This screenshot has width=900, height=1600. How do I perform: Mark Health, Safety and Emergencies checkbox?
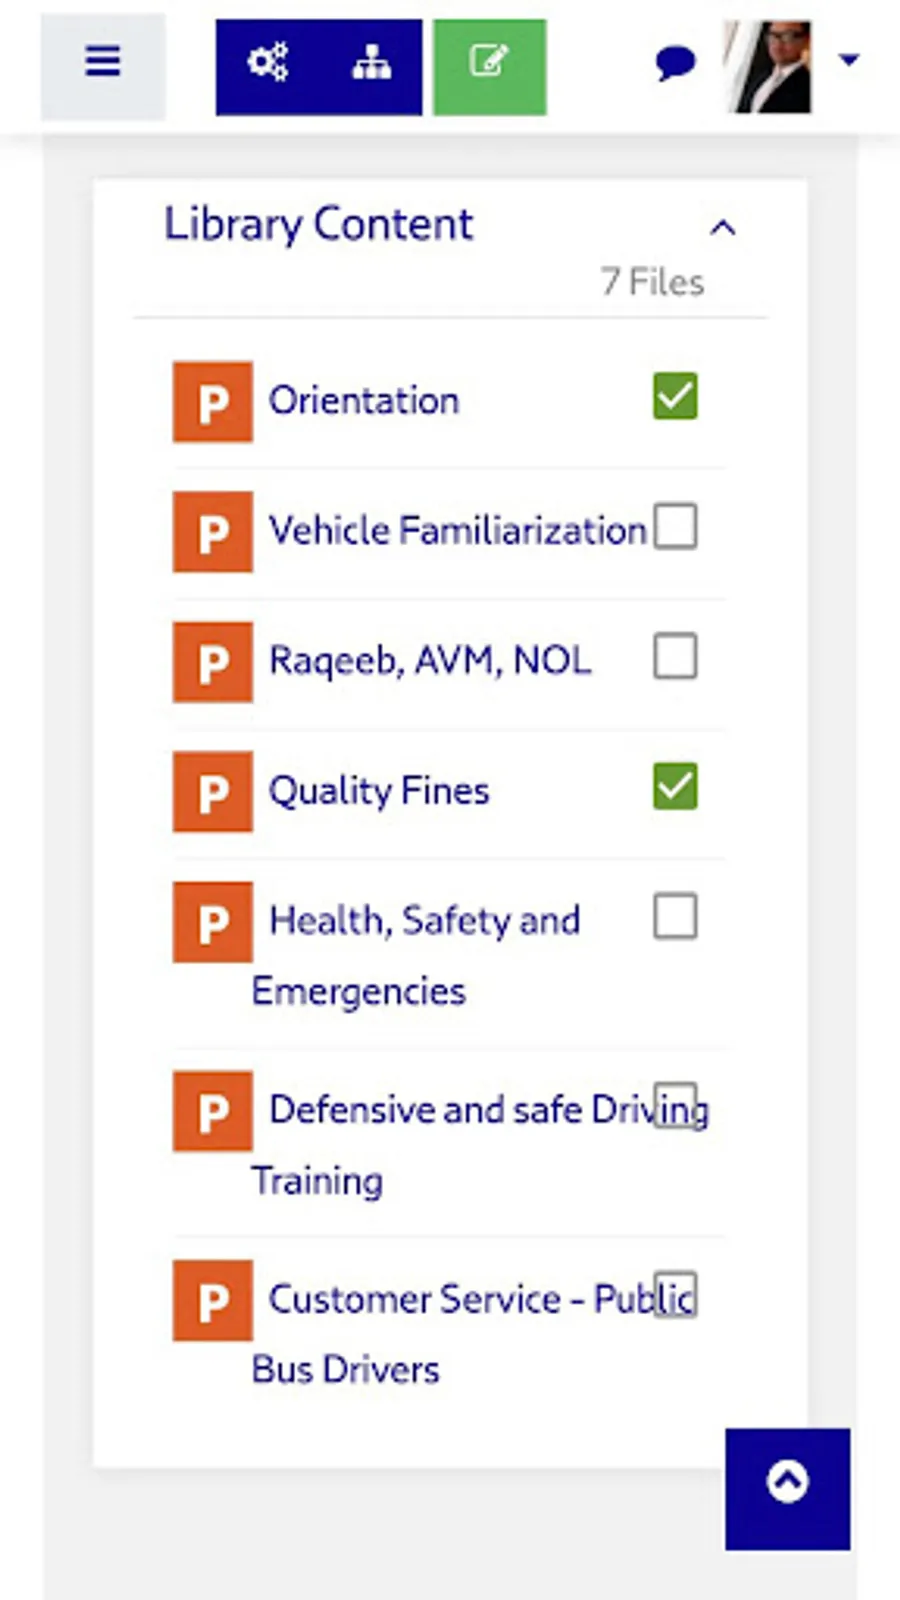click(675, 917)
